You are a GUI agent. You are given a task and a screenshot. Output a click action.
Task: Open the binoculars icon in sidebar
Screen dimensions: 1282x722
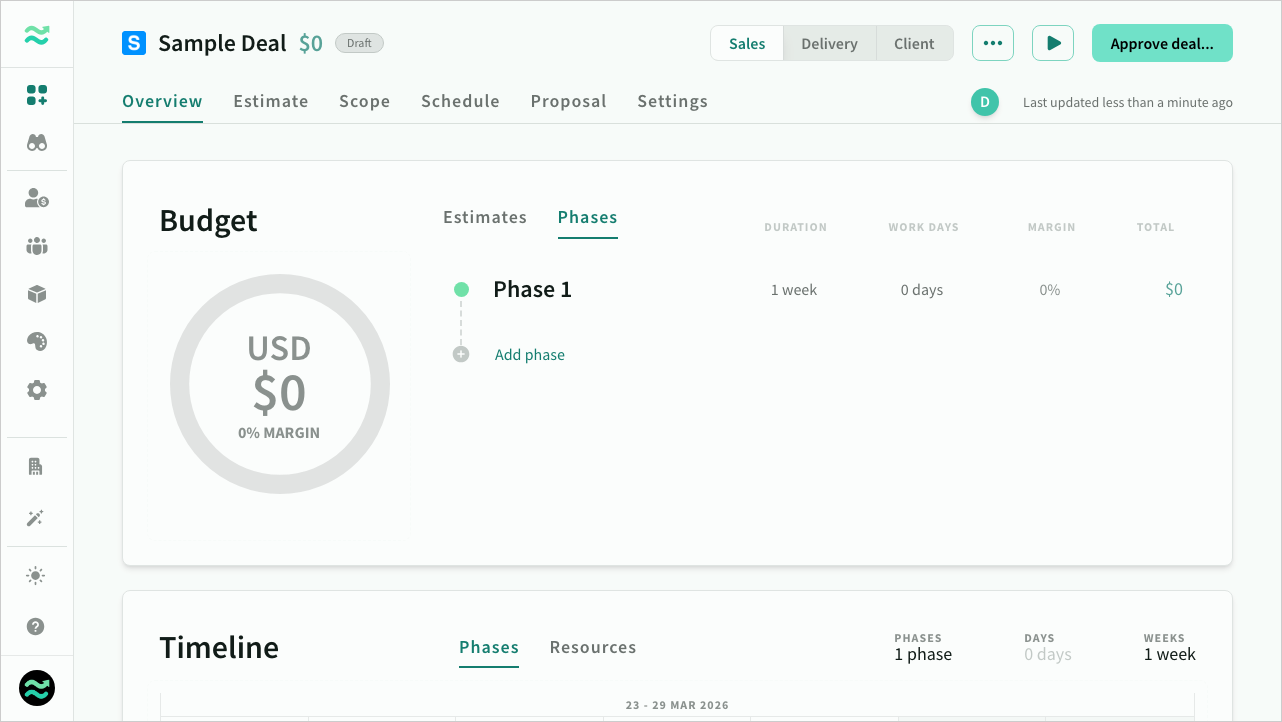coord(37,143)
